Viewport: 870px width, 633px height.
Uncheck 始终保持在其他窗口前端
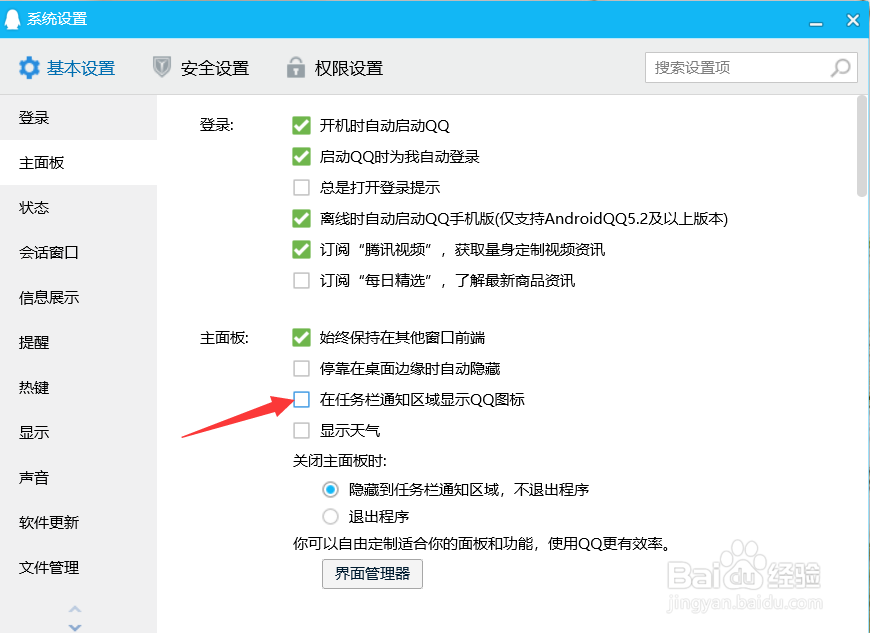click(x=301, y=337)
